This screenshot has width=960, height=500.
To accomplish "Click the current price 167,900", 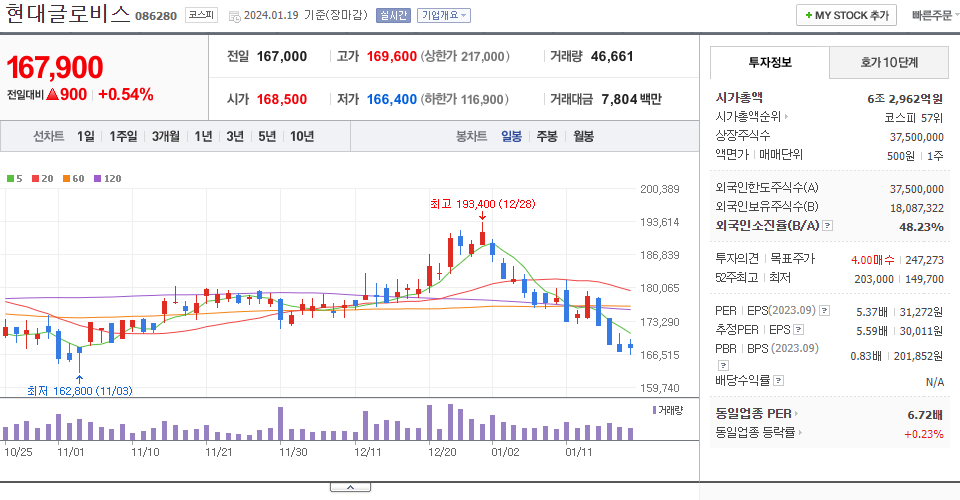I will [55, 67].
